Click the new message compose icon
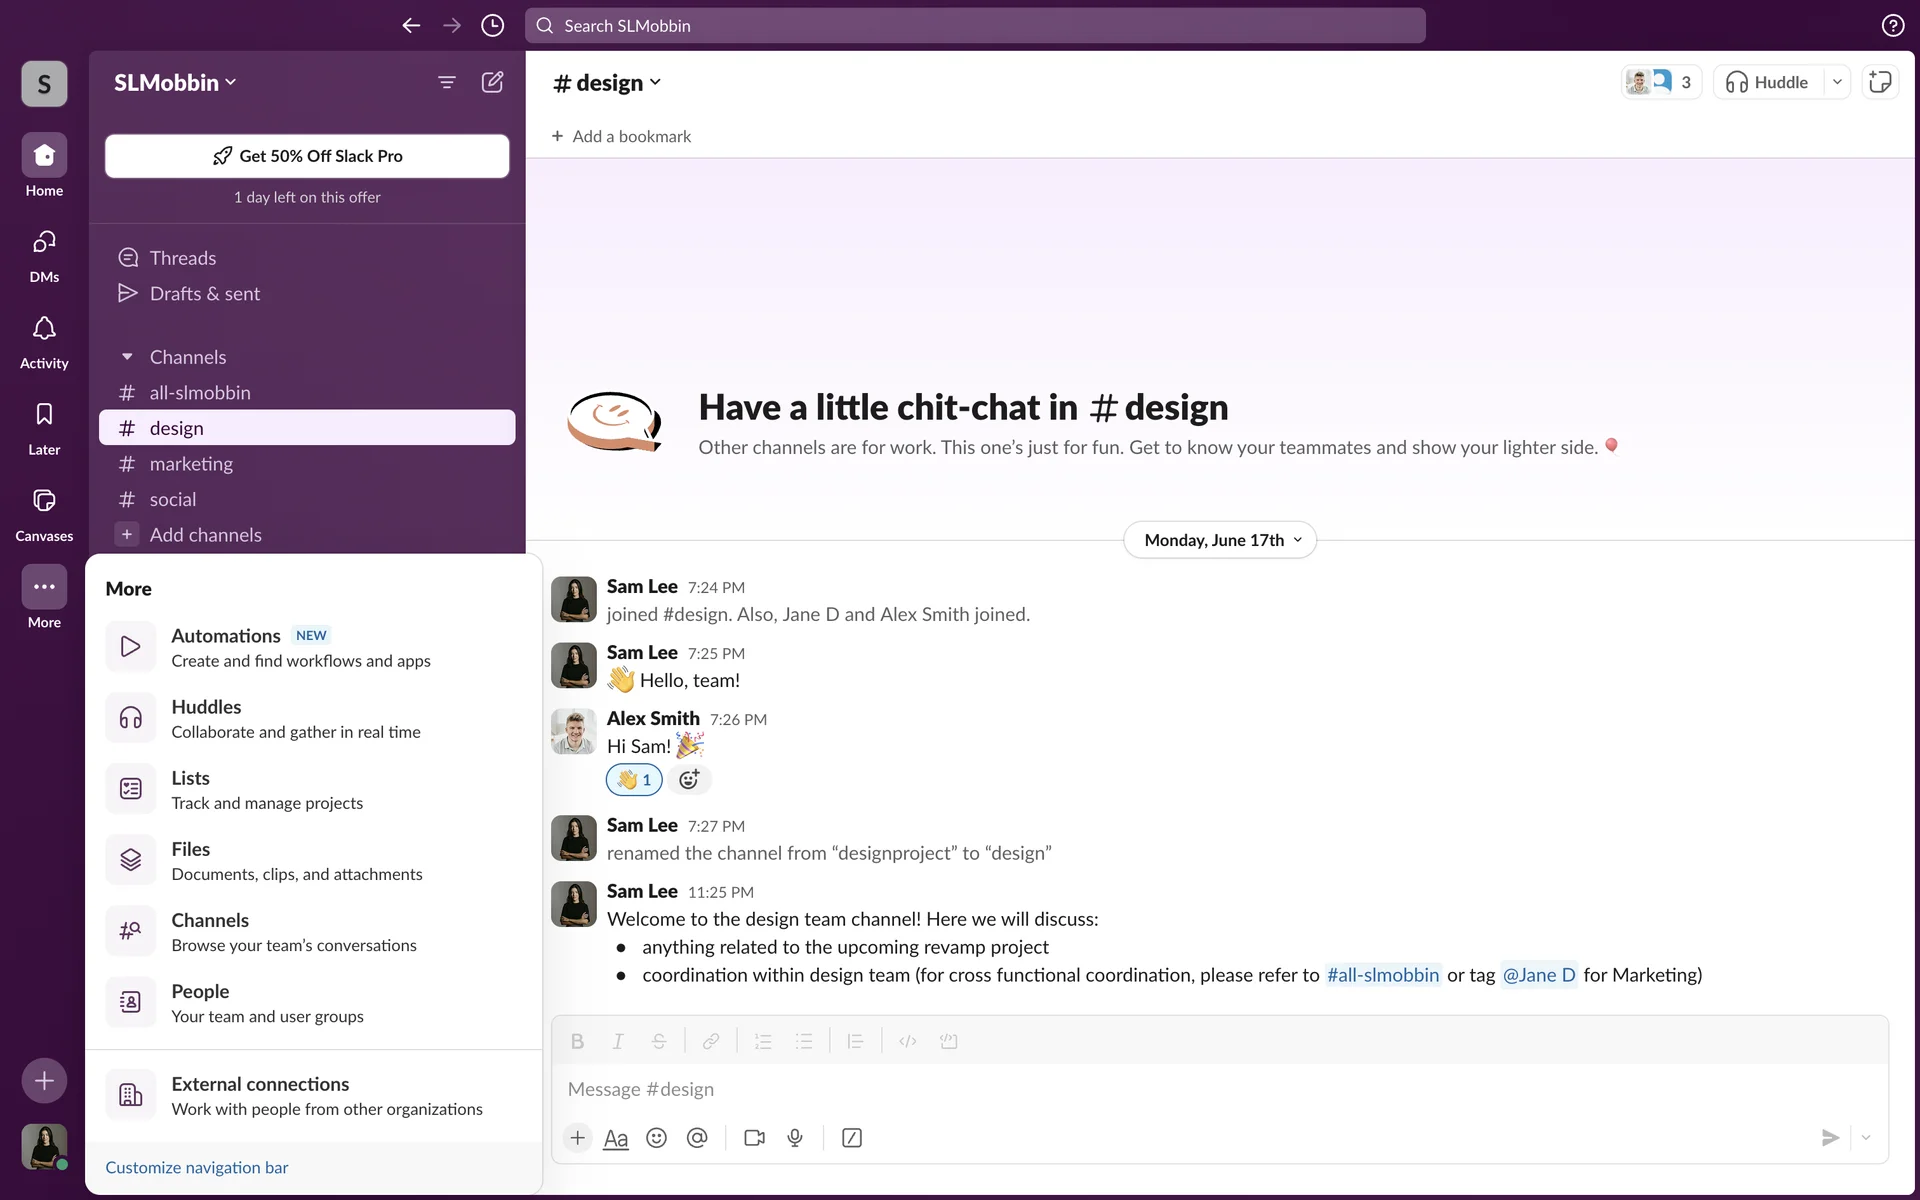The width and height of the screenshot is (1920, 1200). [x=492, y=82]
